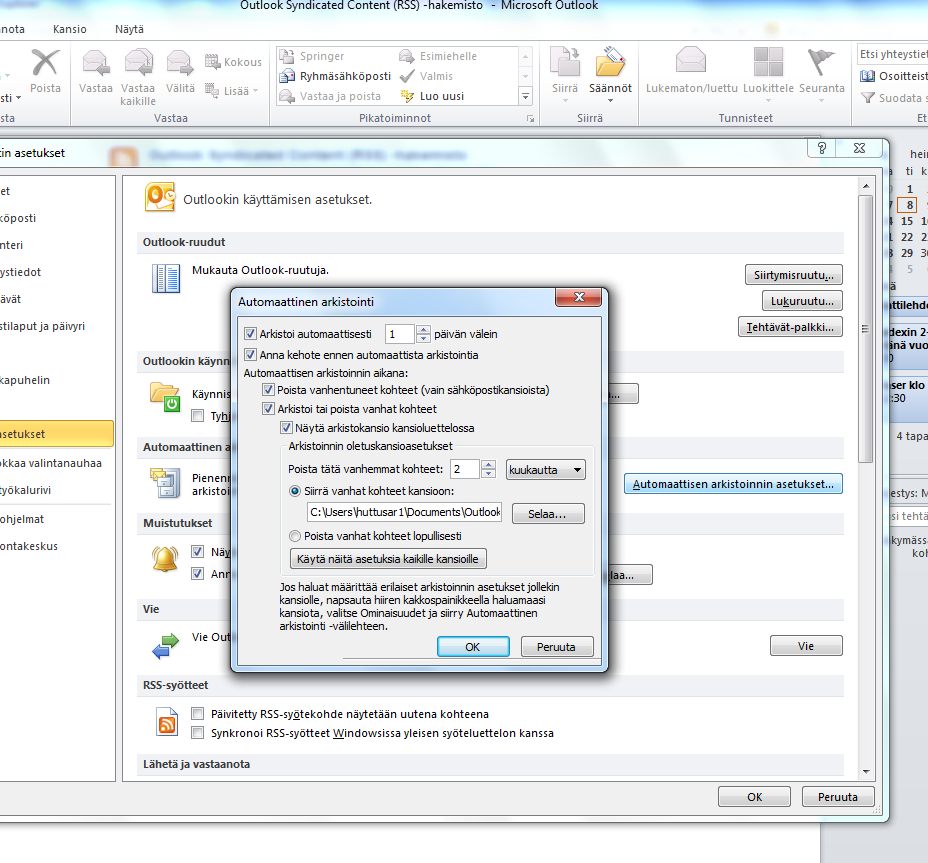Click the Seuranta flag icon
This screenshot has width=928, height=863.
(x=821, y=62)
